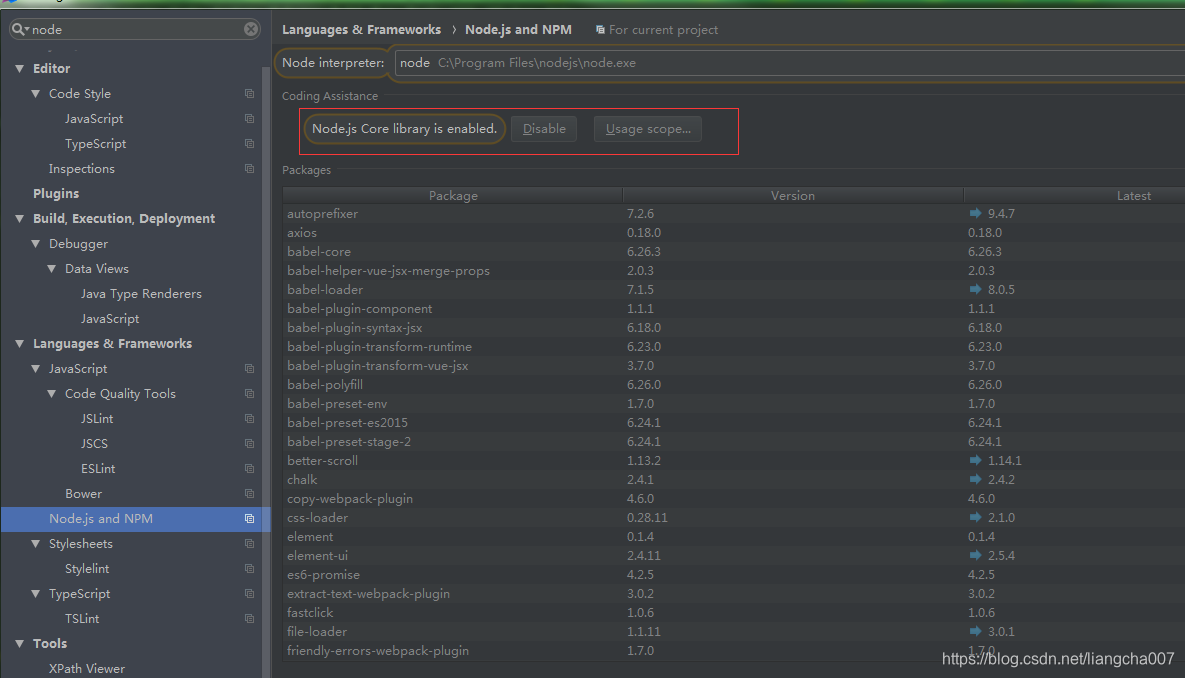Collapse the Data Views node
This screenshot has width=1185, height=678.
pos(51,268)
